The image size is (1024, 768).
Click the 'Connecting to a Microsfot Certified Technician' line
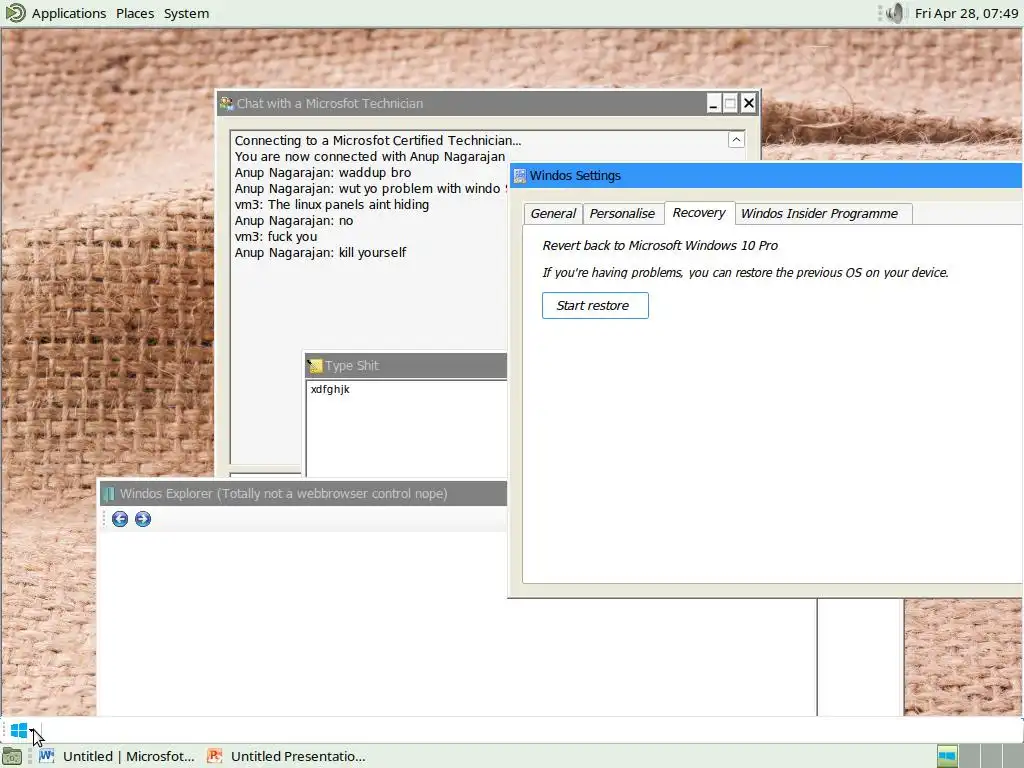coord(377,140)
